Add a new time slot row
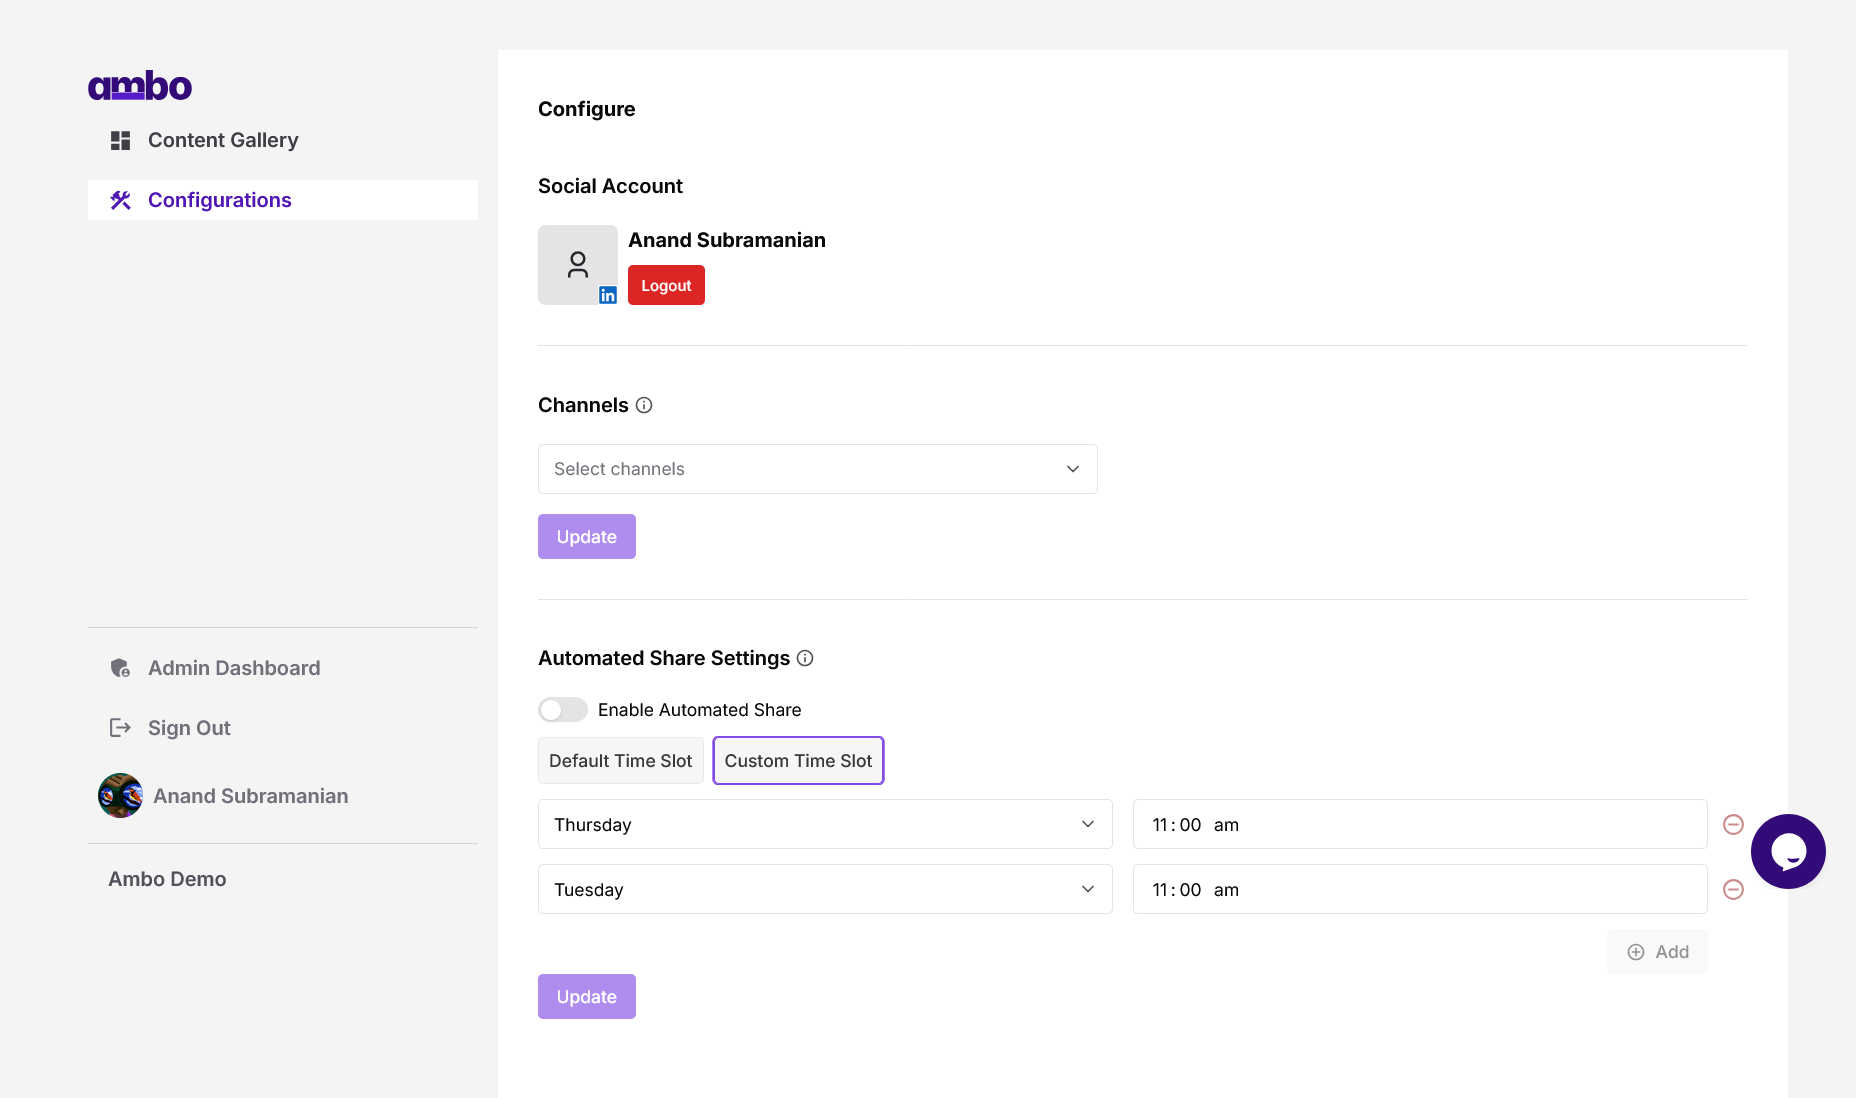 pyautogui.click(x=1657, y=952)
